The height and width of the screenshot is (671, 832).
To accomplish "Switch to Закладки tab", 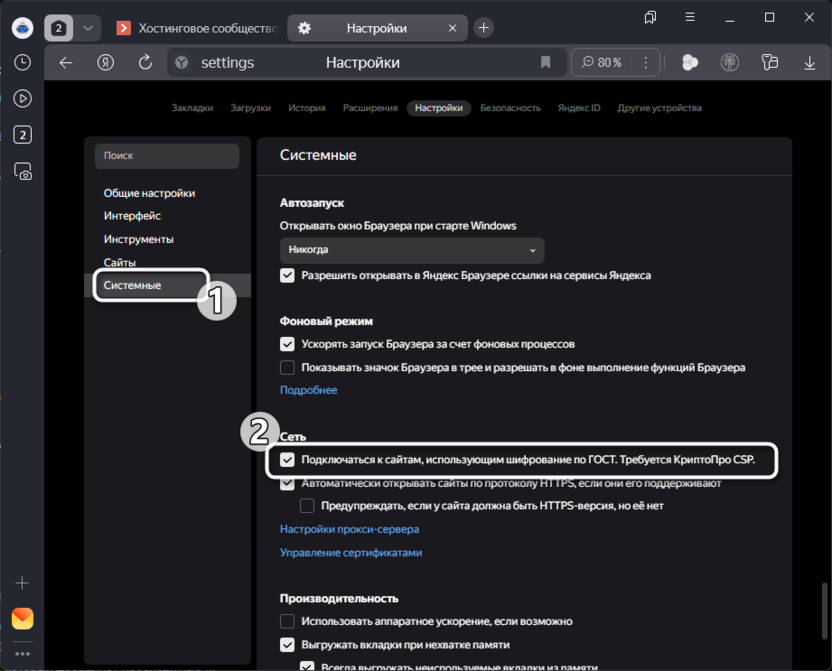I will (192, 108).
